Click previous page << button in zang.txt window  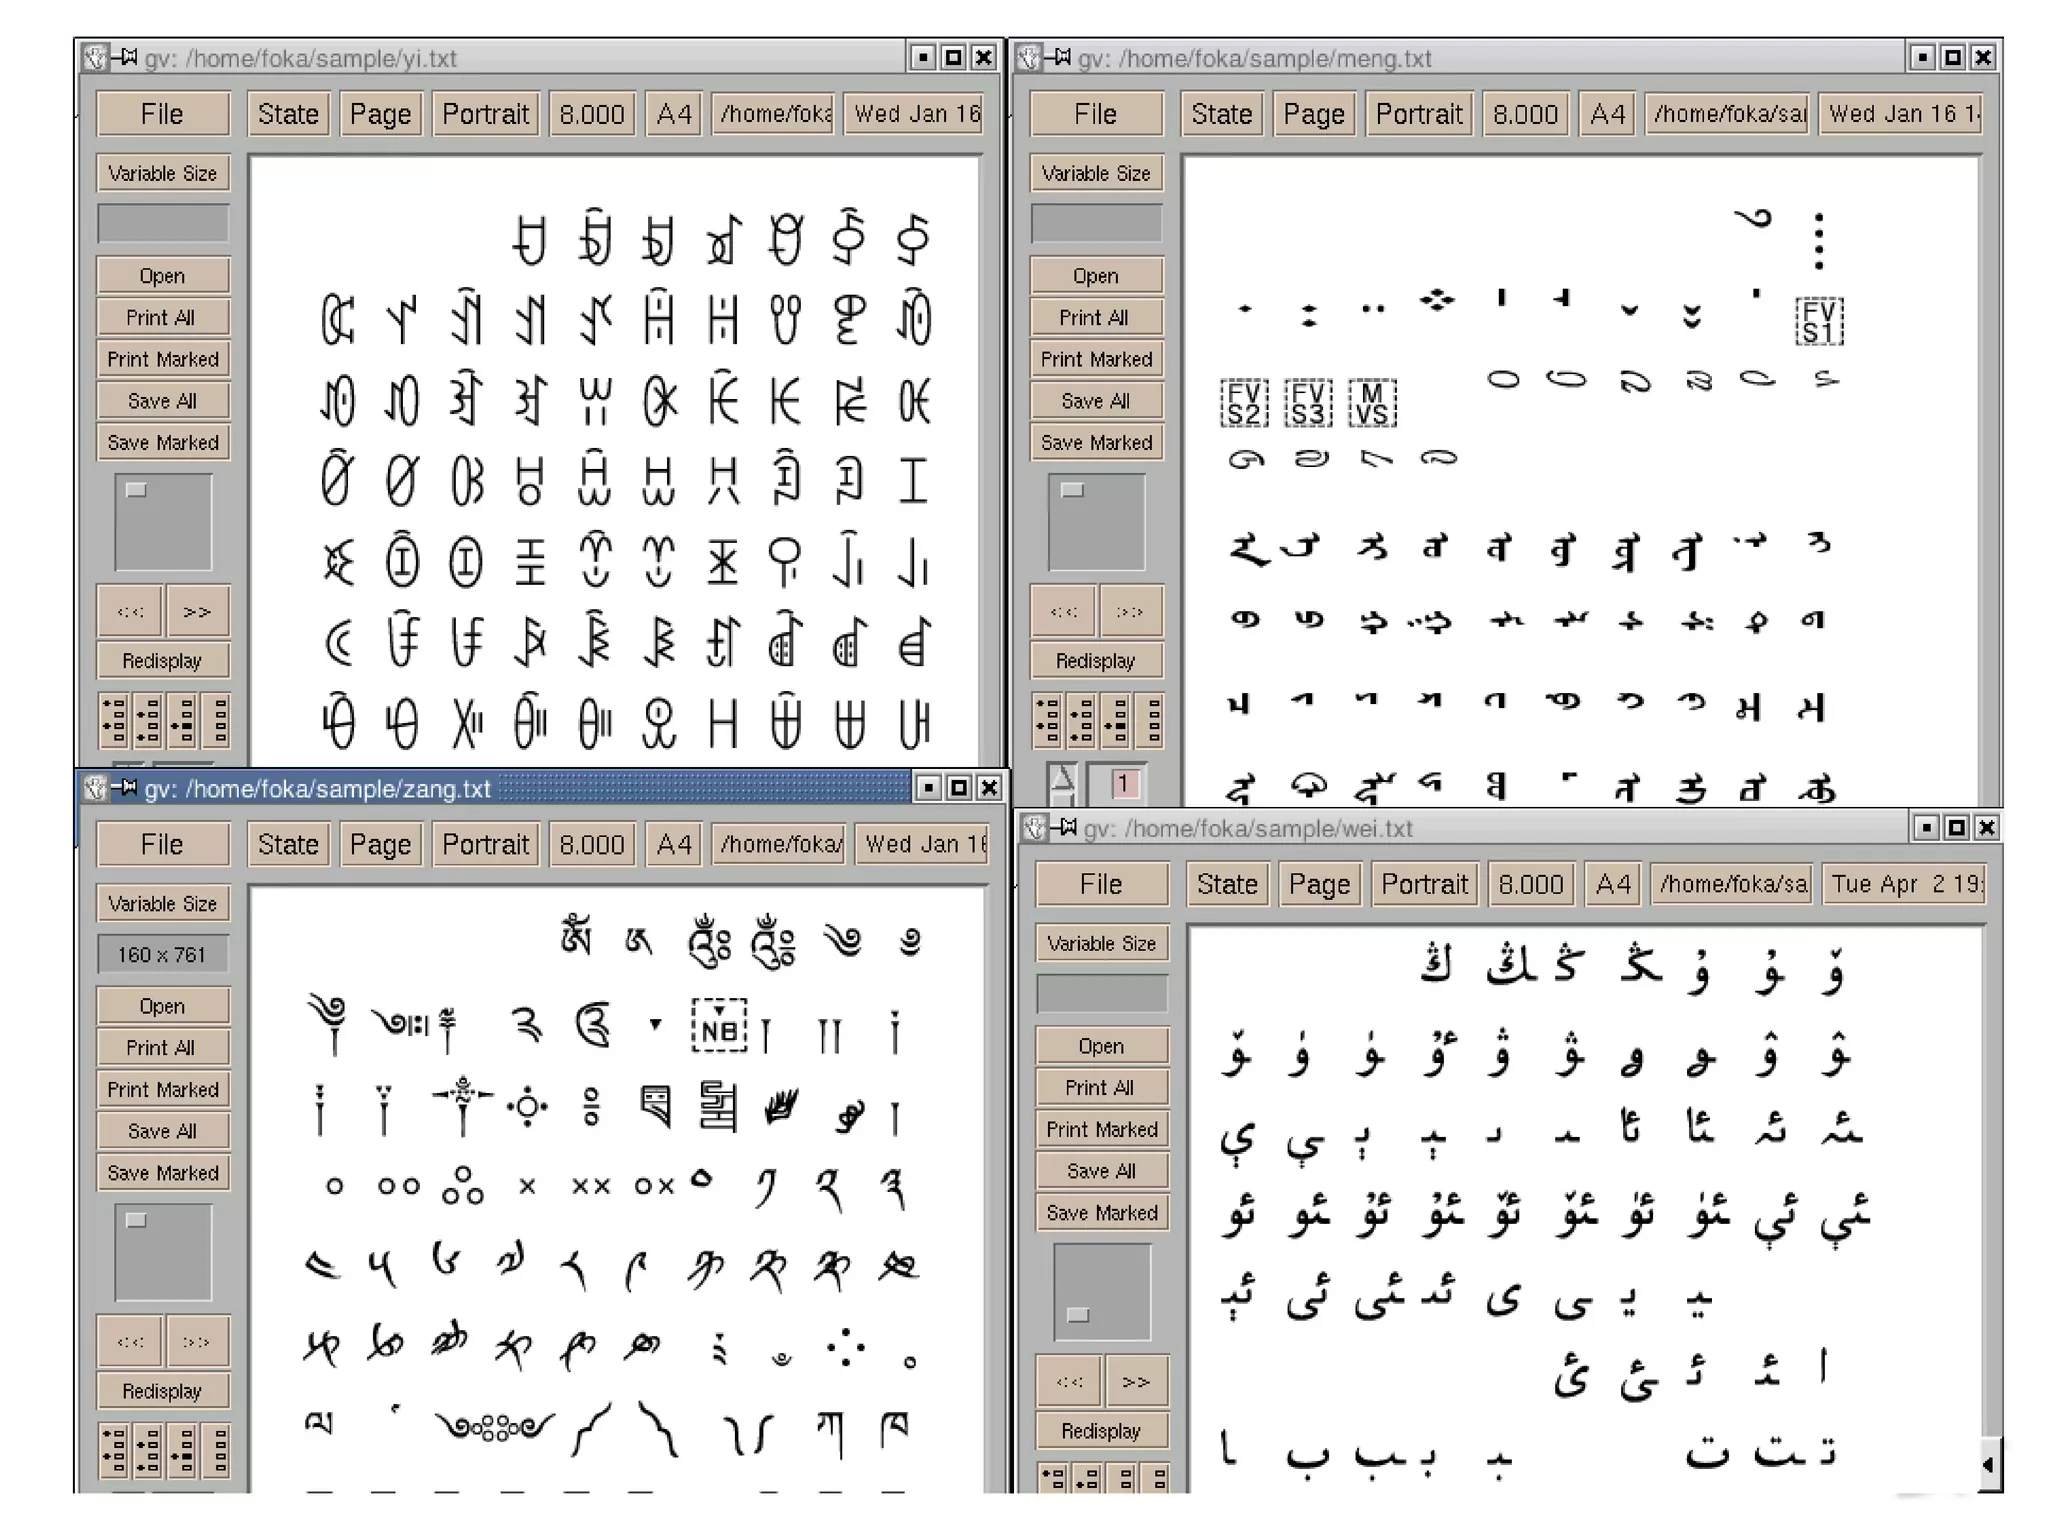(130, 1341)
